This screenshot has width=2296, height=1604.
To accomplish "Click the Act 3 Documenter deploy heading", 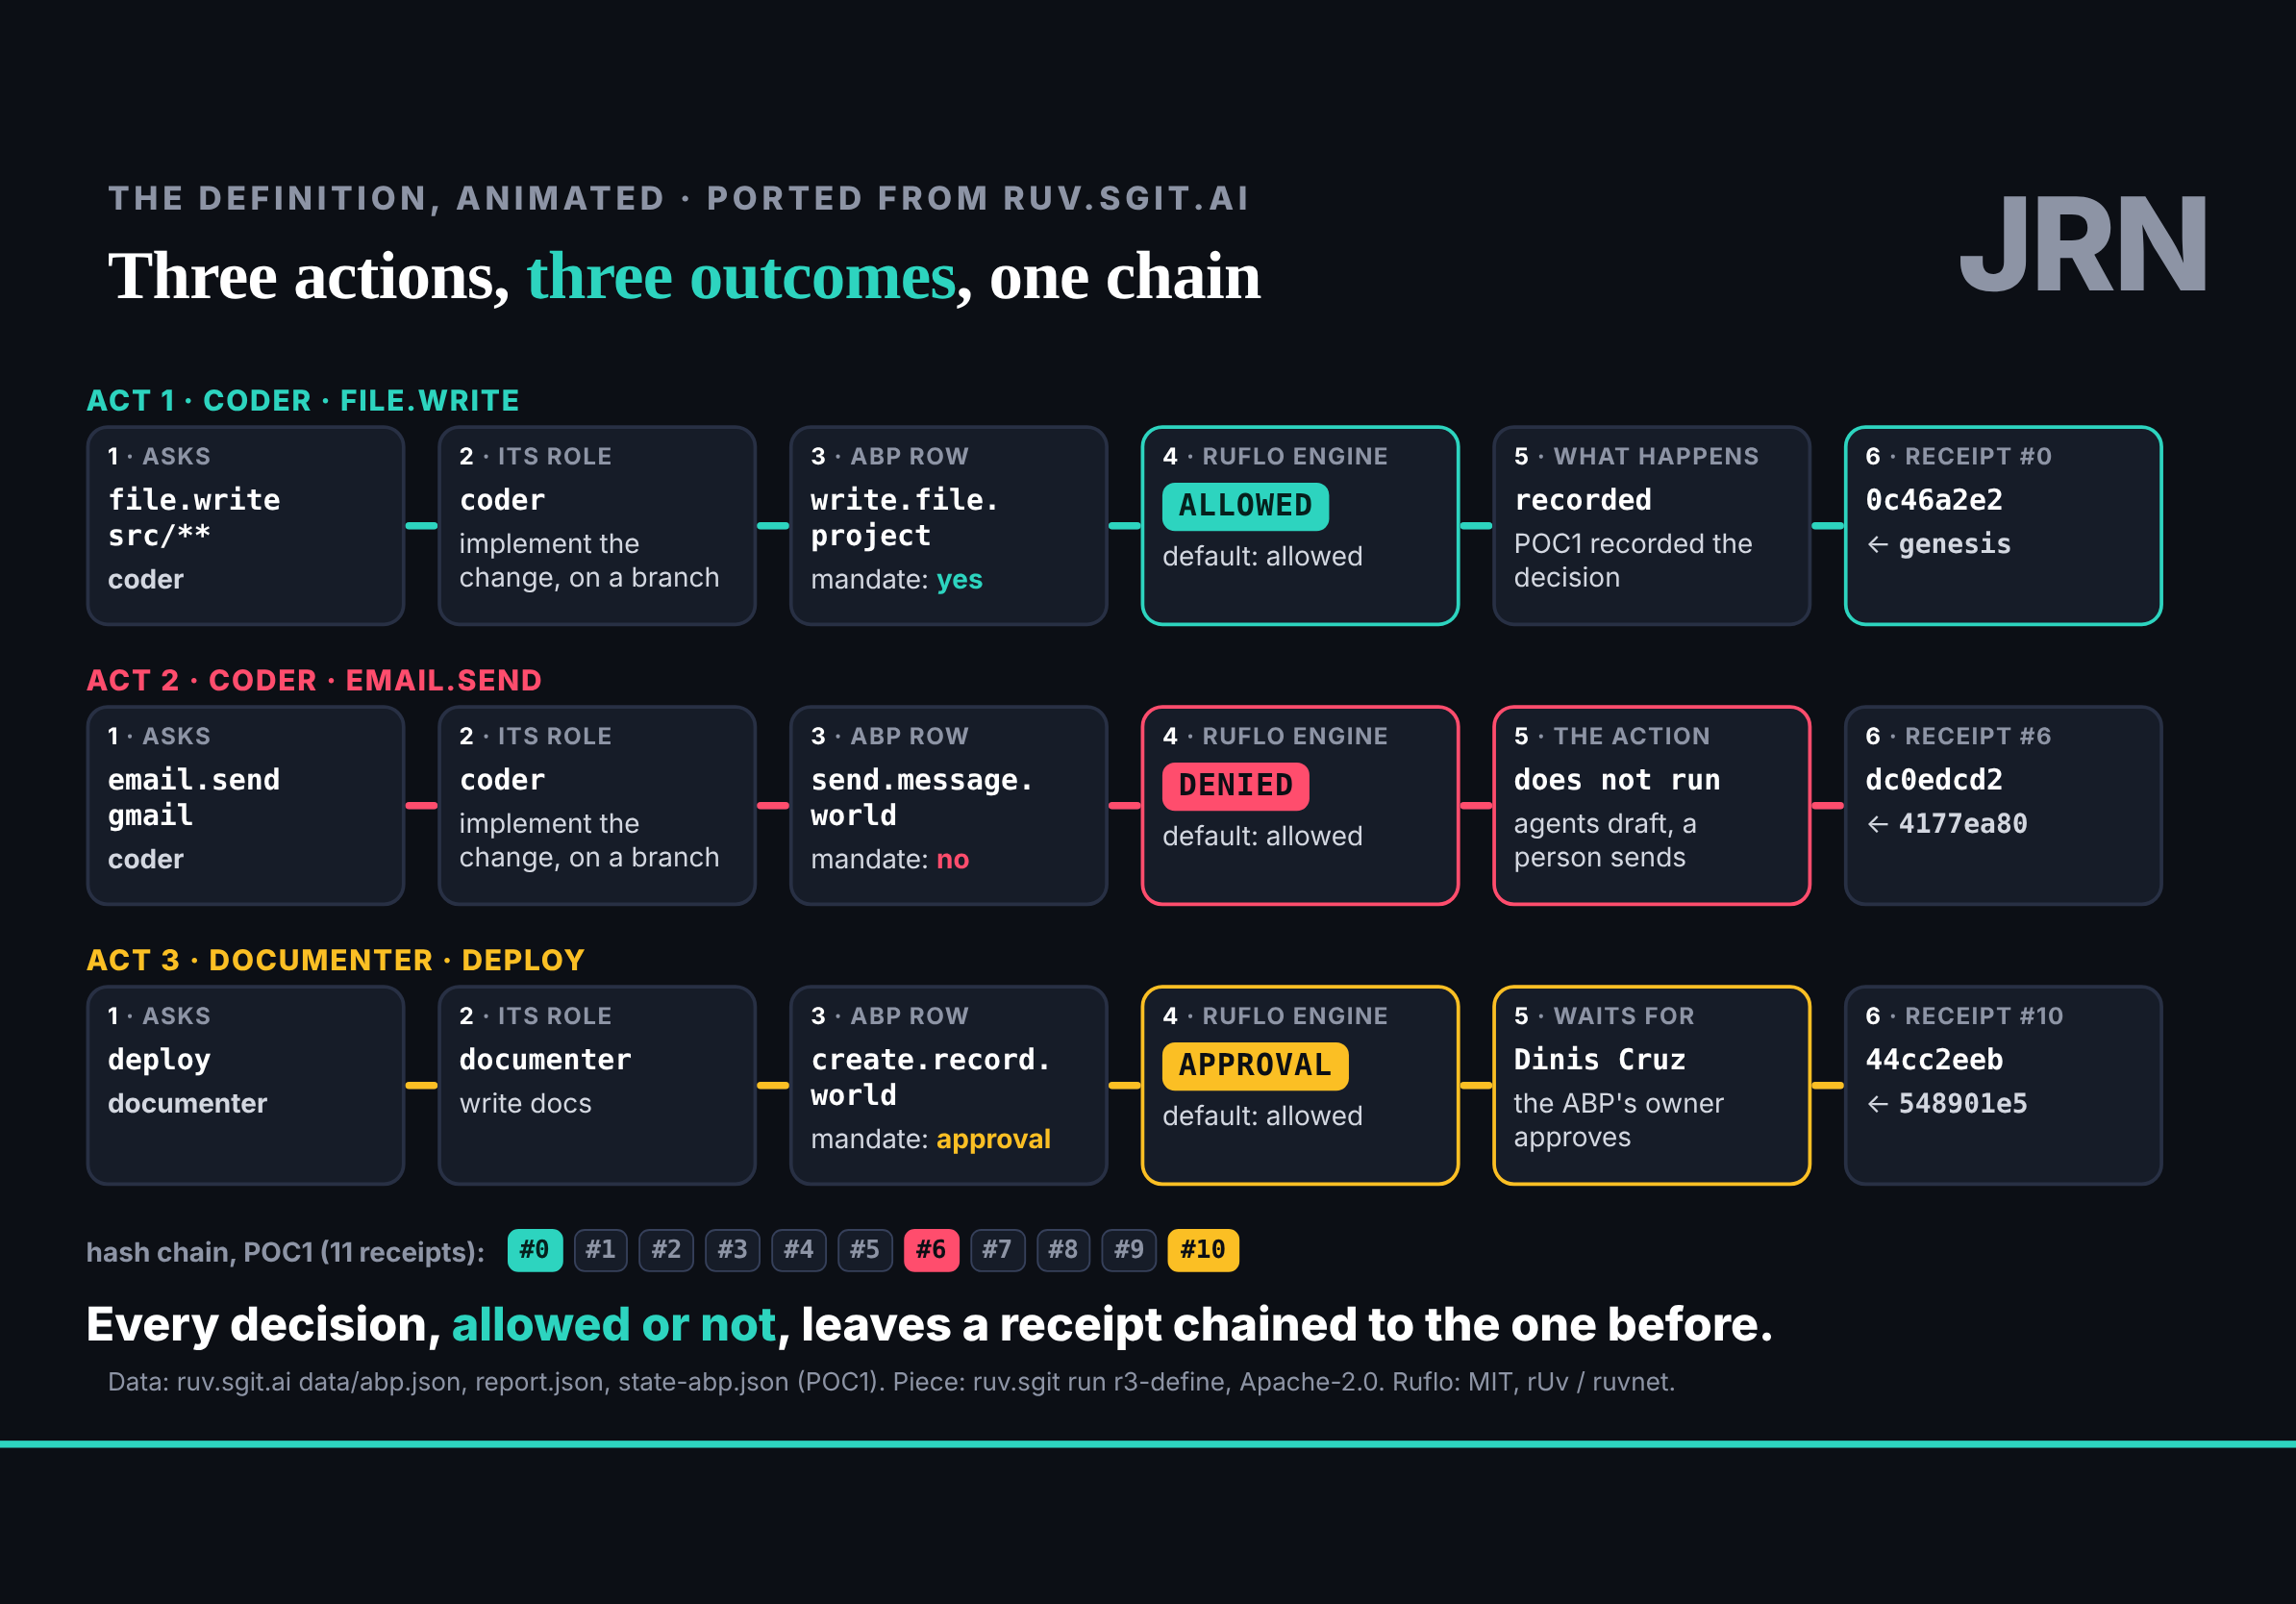I will [x=336, y=961].
